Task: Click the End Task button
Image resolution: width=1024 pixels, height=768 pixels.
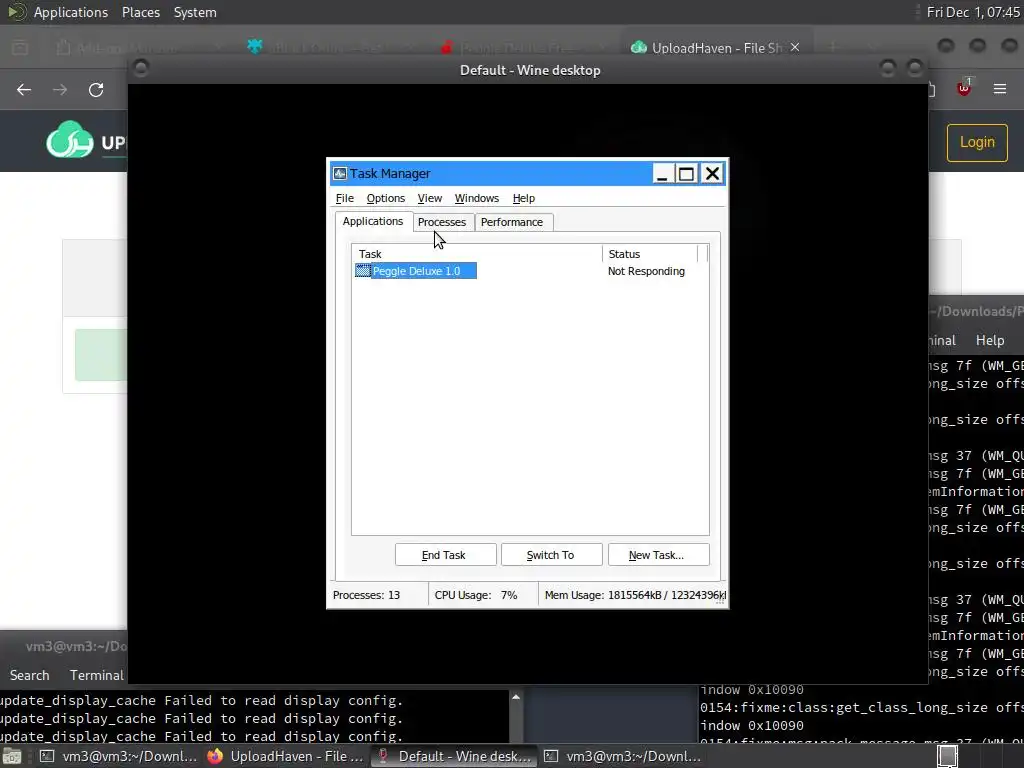Action: point(445,554)
